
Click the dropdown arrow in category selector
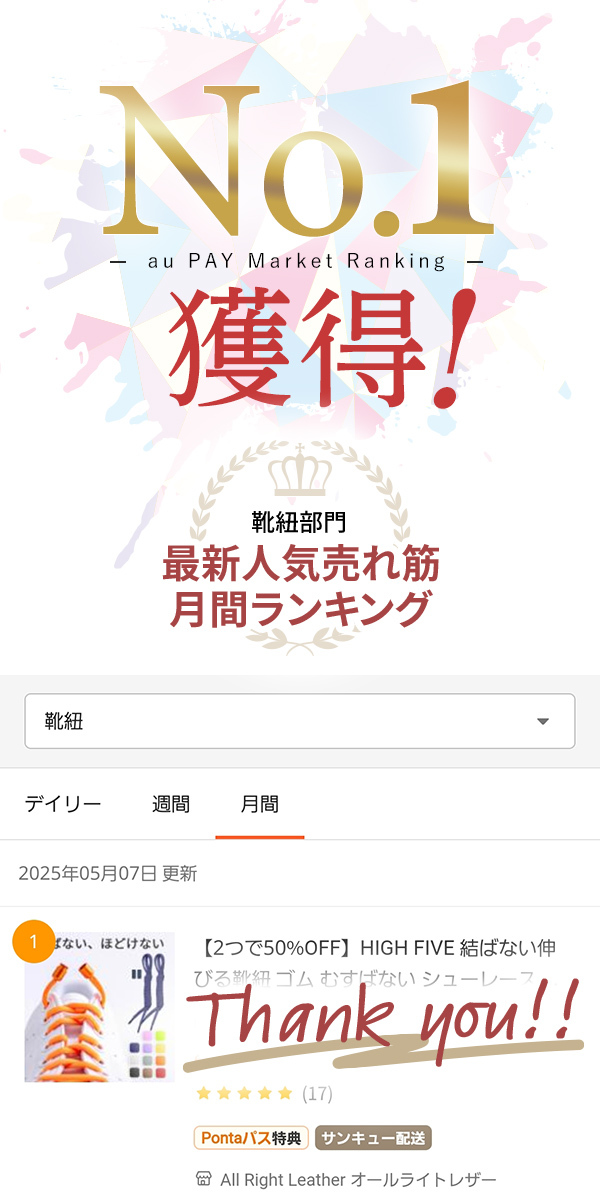pyautogui.click(x=543, y=721)
